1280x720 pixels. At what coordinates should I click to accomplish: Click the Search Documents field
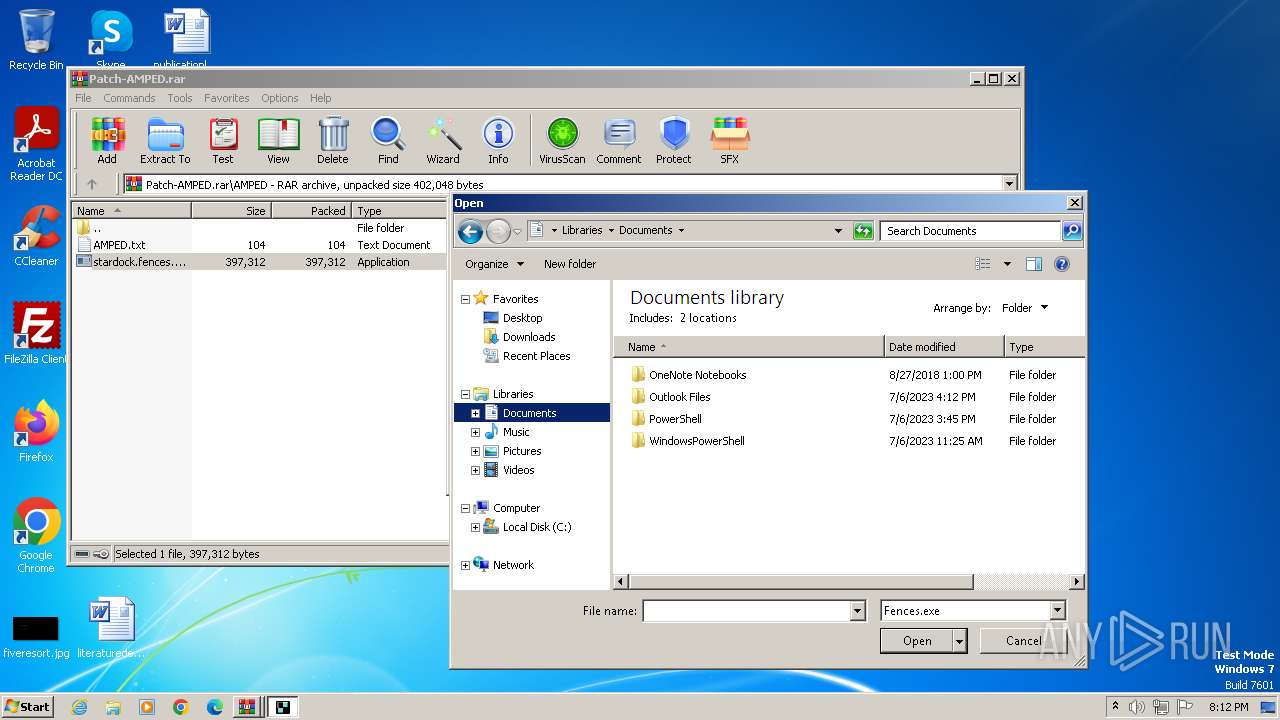click(x=970, y=231)
